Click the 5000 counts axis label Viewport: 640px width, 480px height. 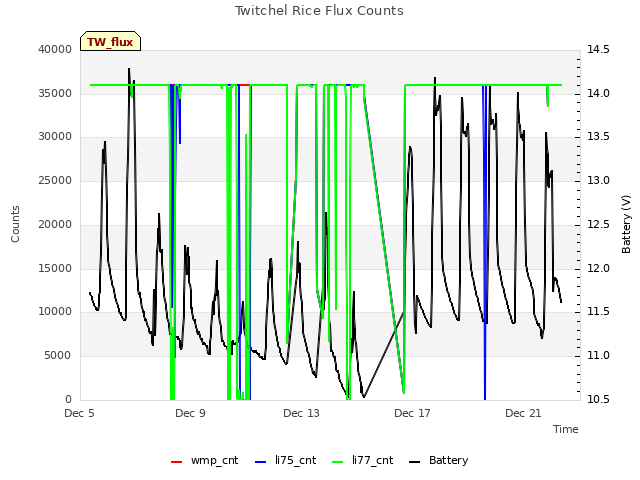pos(58,356)
